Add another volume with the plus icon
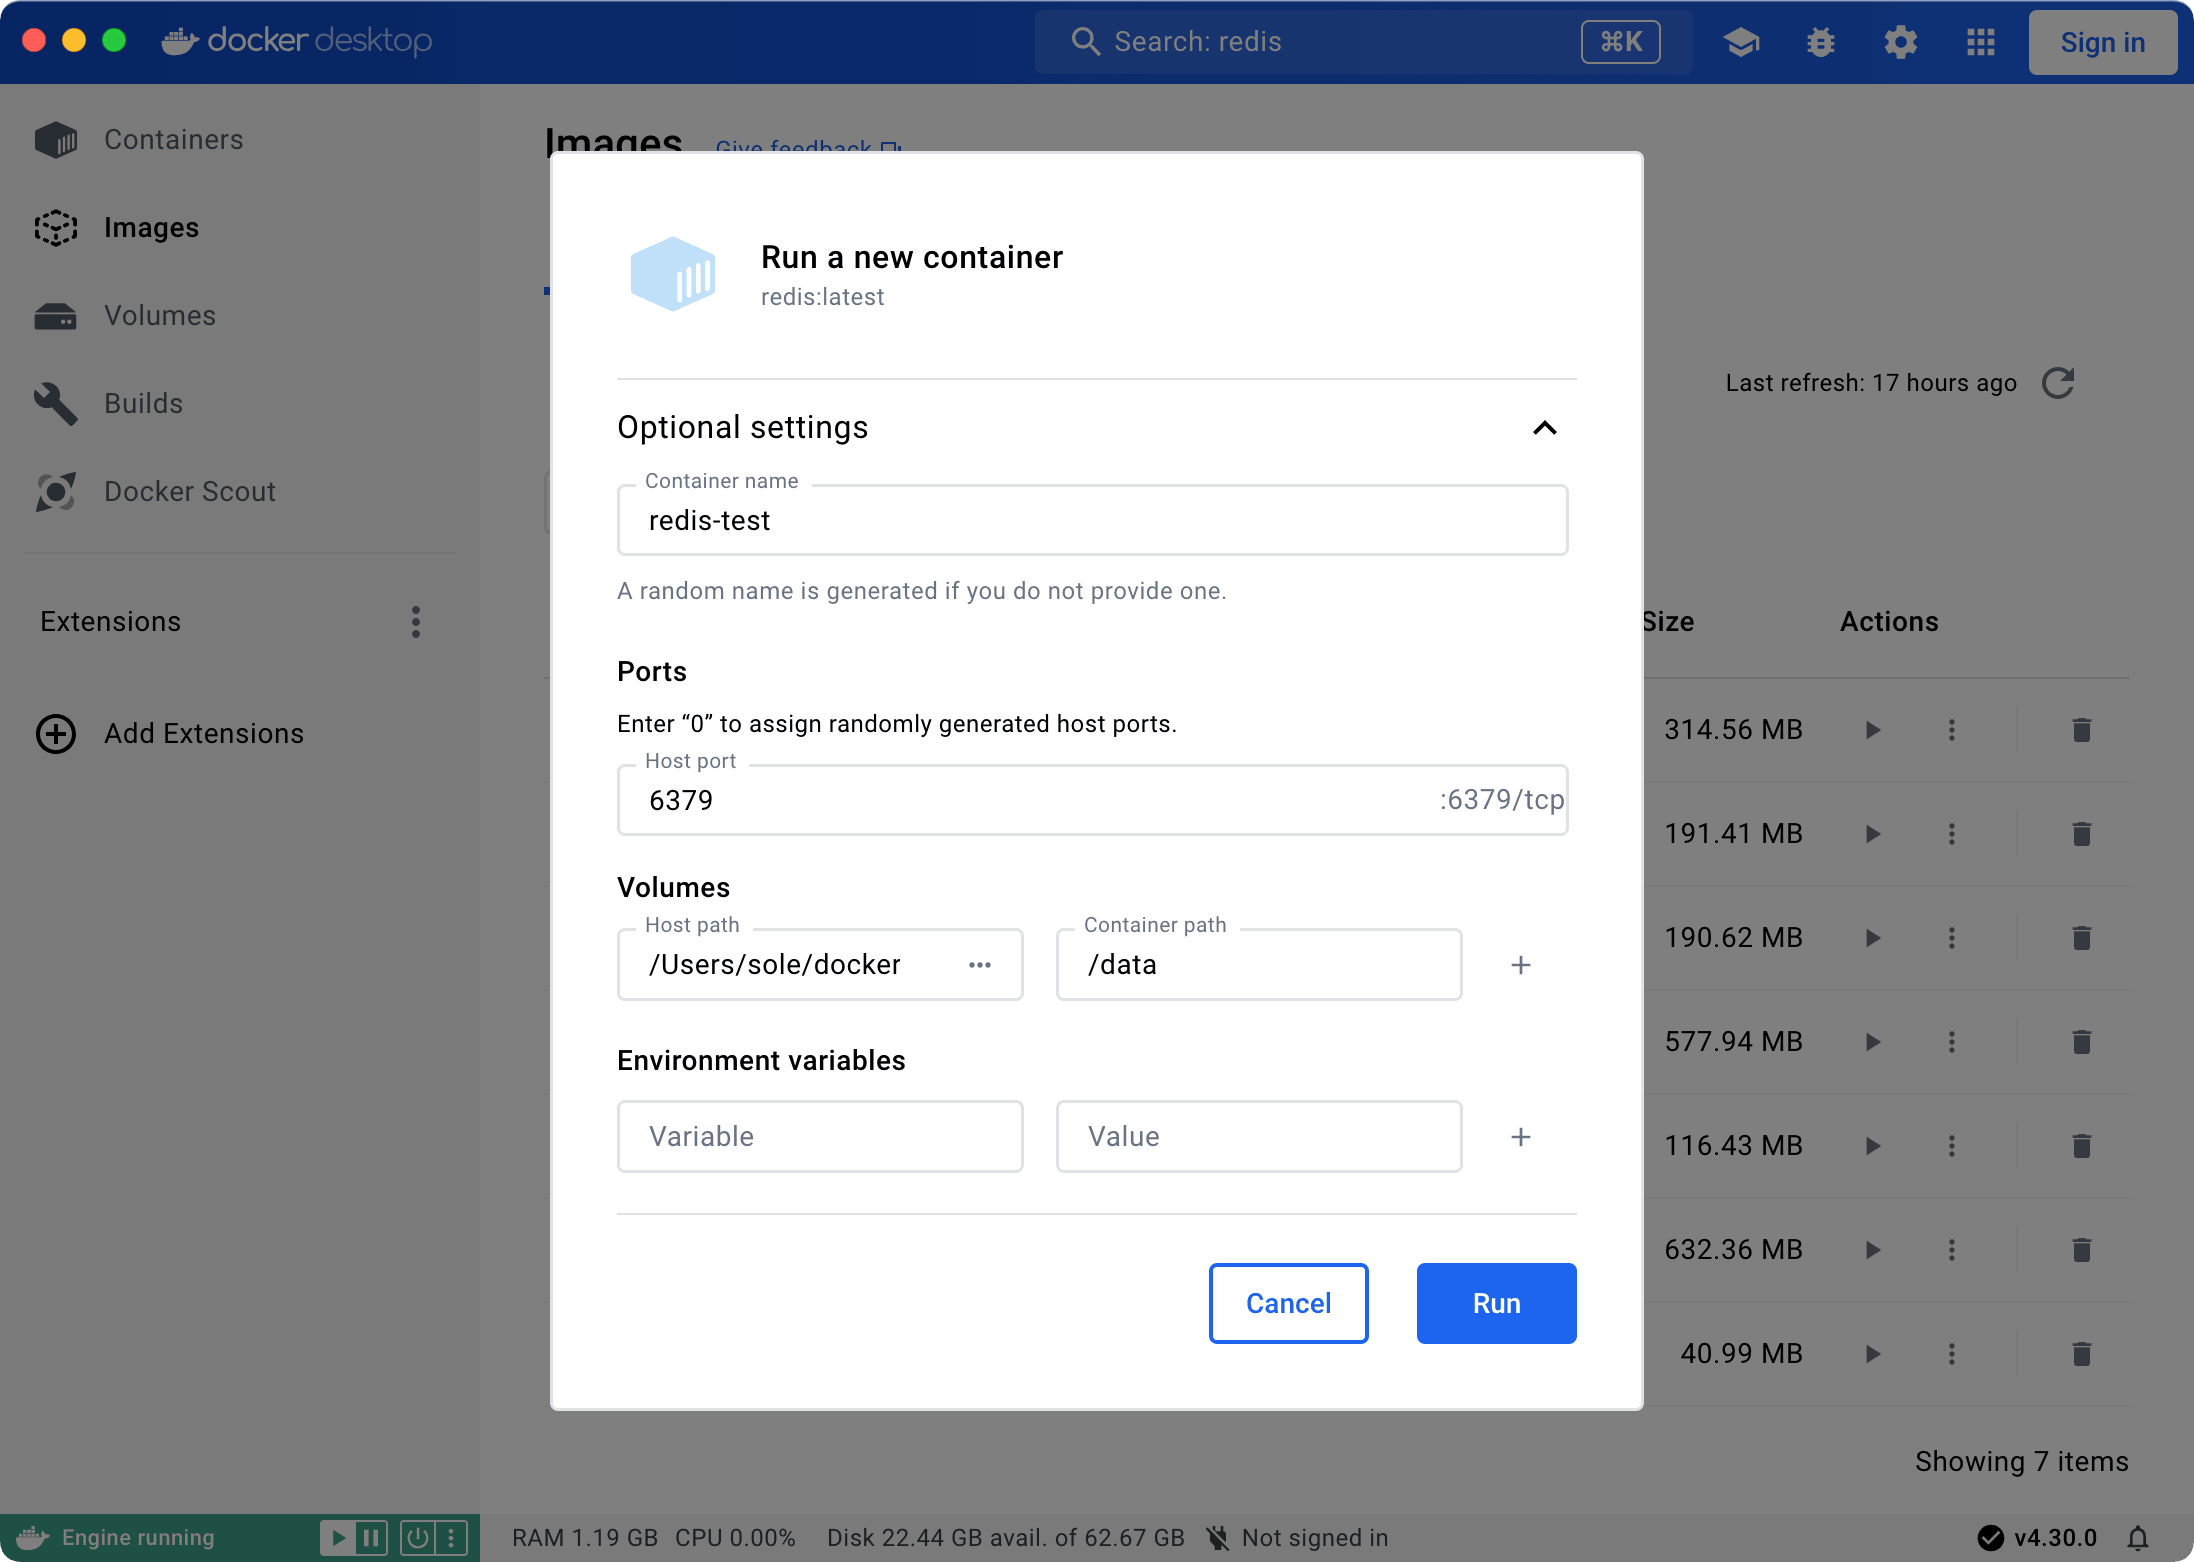The width and height of the screenshot is (2194, 1562). point(1521,965)
